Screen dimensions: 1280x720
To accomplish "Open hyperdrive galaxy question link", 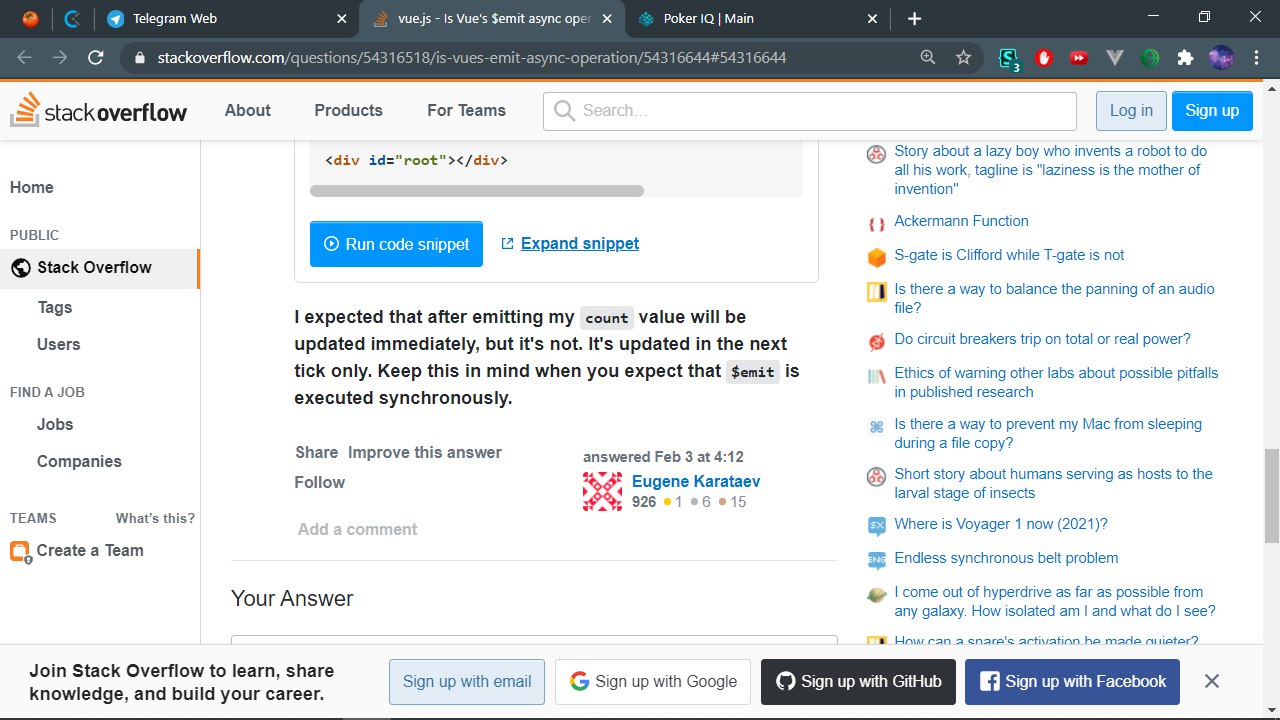I will point(1055,601).
